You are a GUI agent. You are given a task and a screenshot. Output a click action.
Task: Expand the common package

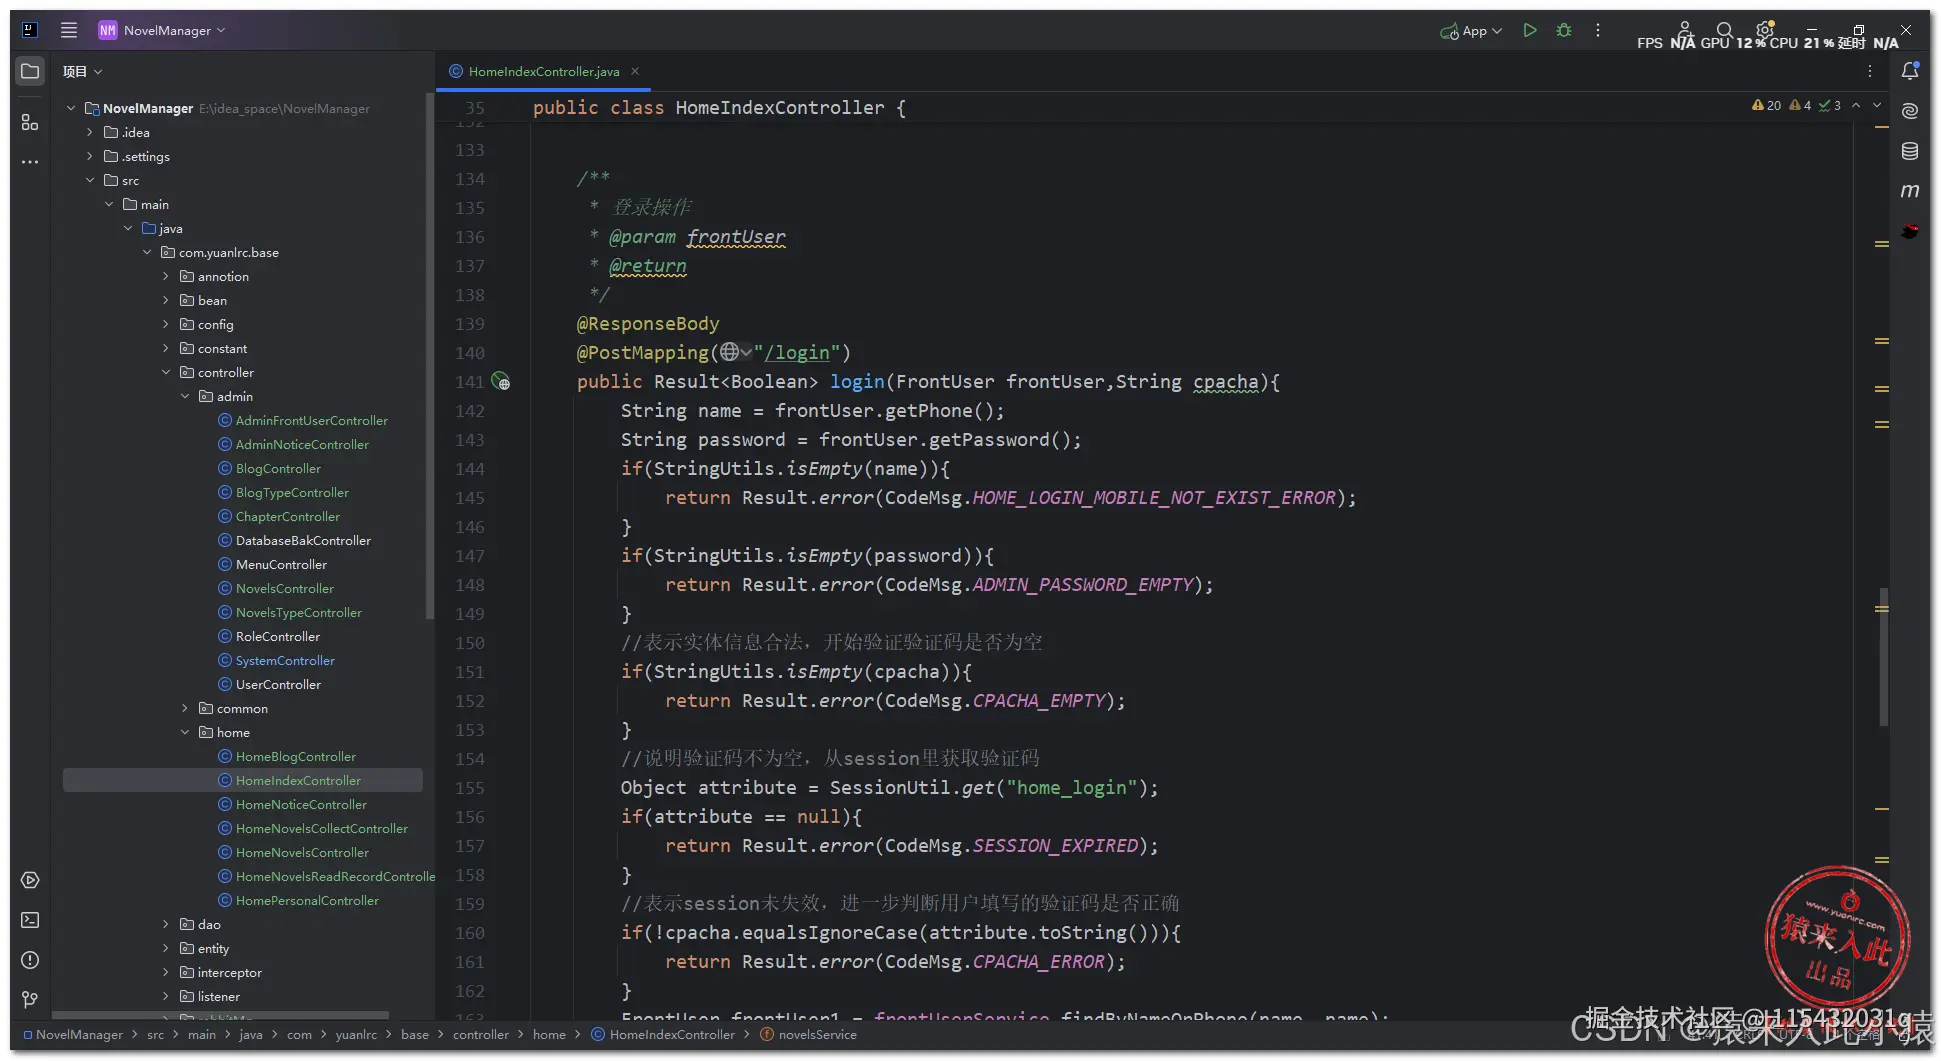185,708
